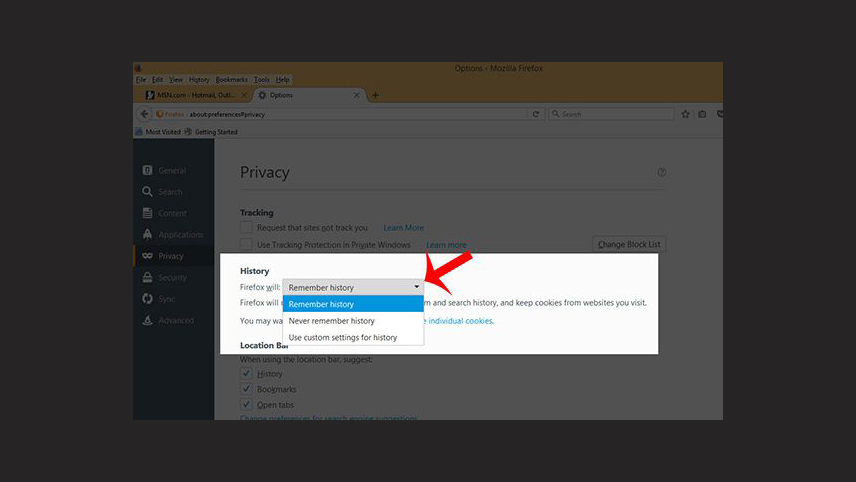The image size is (856, 482).
Task: Reload the page with the refresh icon
Action: 536,114
